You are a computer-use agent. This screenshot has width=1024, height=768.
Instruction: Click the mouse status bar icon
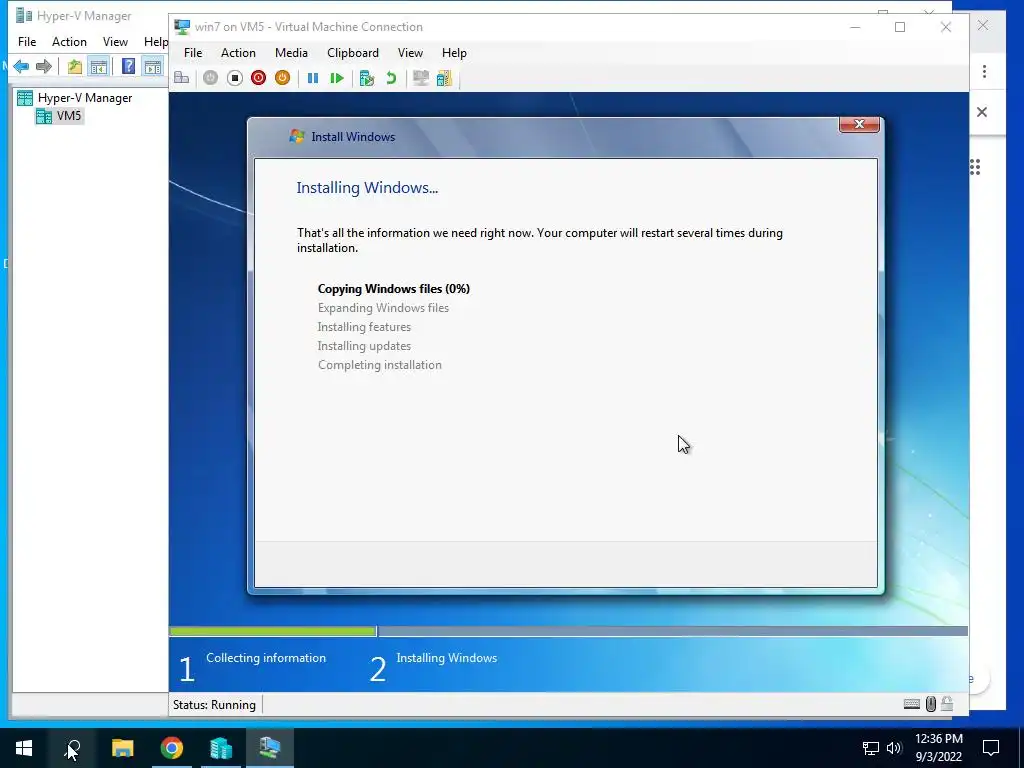(931, 704)
